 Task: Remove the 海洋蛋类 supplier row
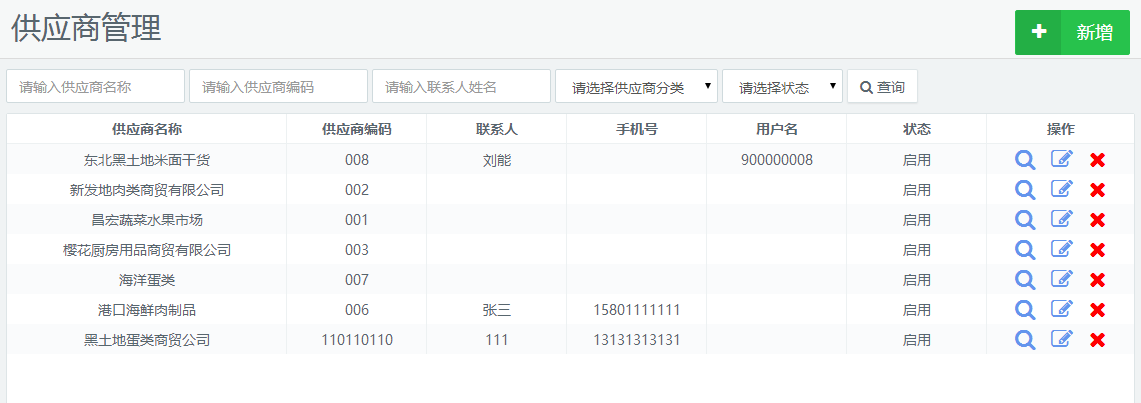(1097, 280)
